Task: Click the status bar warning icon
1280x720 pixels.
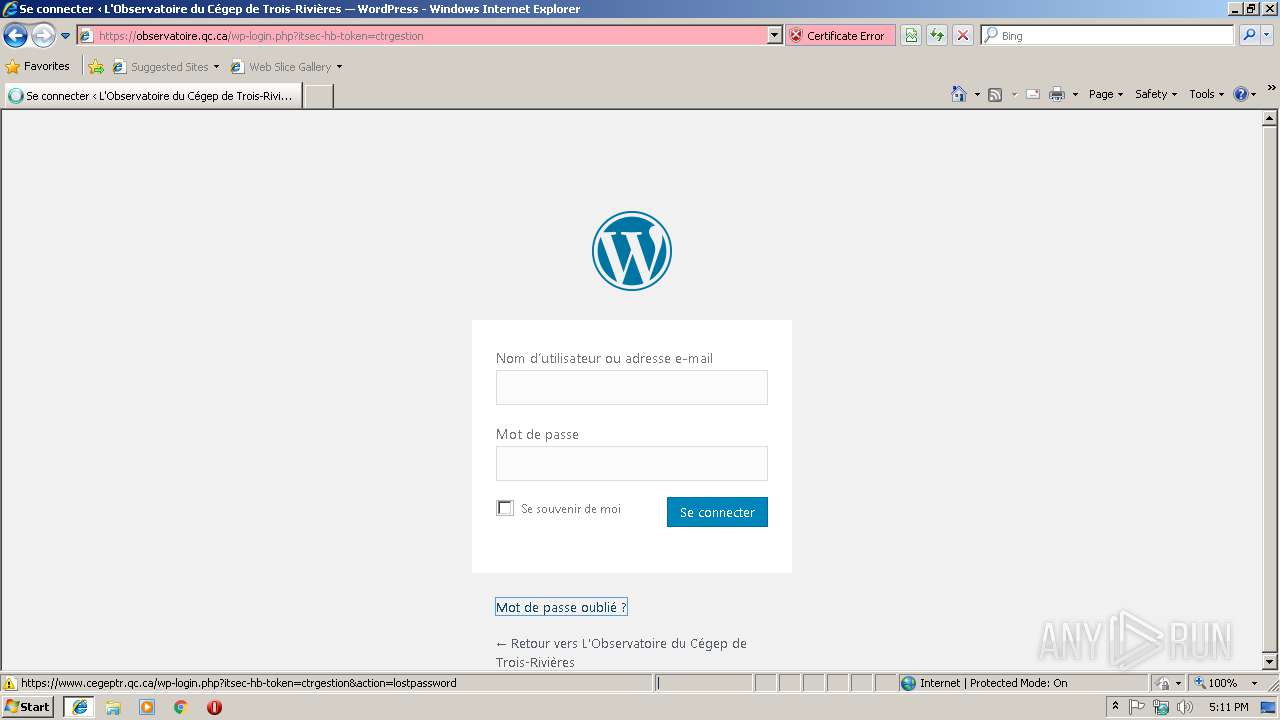Action: 10,683
